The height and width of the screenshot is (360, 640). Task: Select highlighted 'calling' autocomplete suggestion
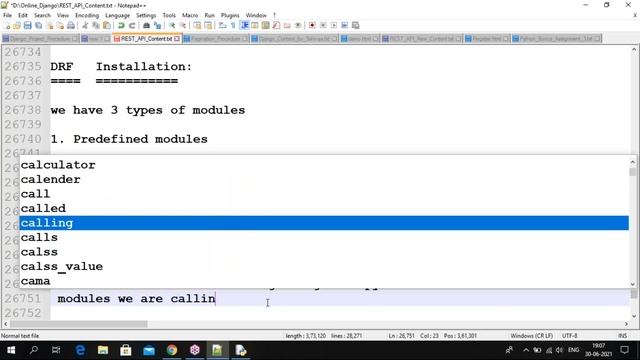click(324, 223)
